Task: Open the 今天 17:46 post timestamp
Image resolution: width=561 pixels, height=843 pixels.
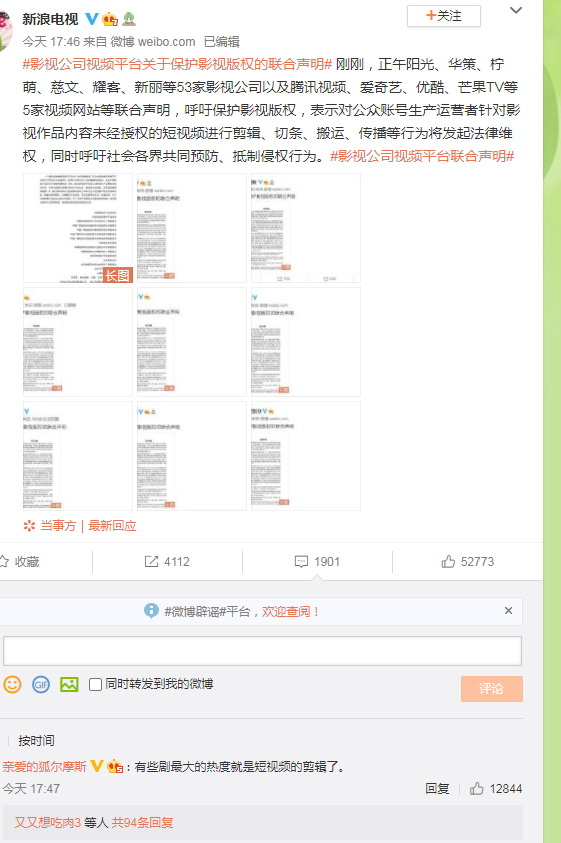Action: 51,41
